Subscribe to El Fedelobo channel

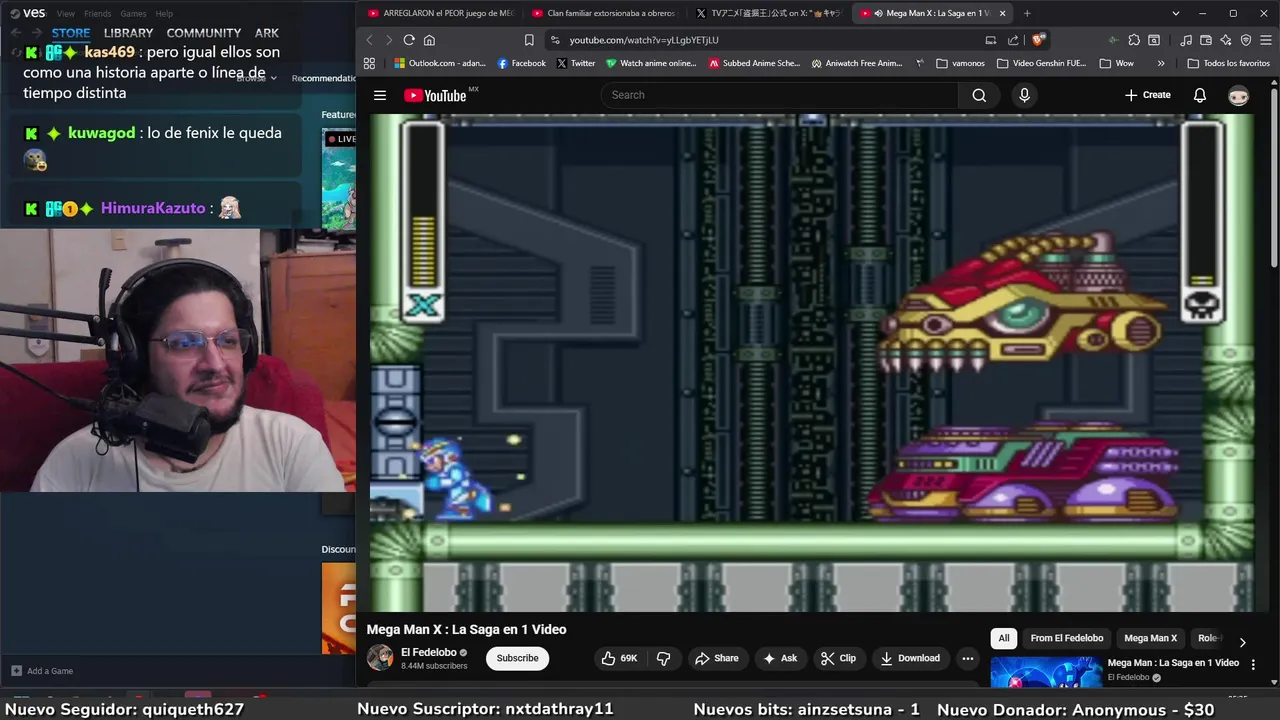pos(517,658)
